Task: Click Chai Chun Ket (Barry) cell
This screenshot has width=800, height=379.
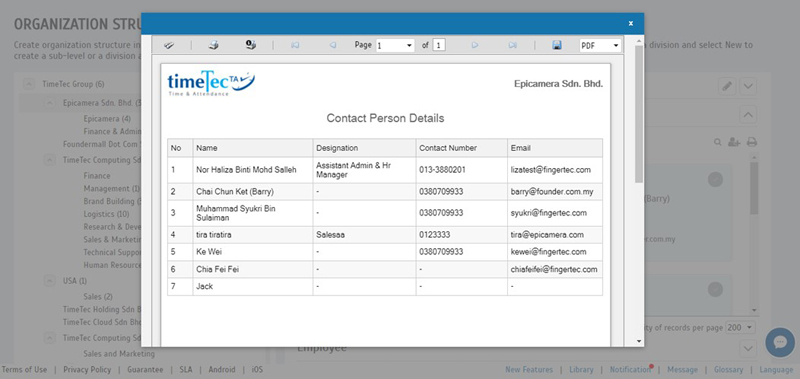Action: [x=253, y=192]
